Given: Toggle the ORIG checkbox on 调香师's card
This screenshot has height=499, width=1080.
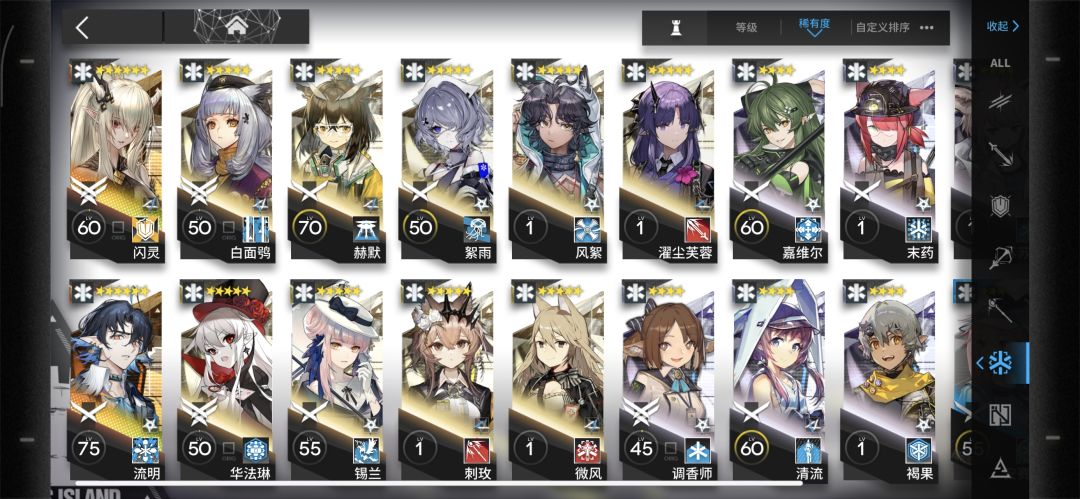Looking at the screenshot, I should click(x=671, y=449).
